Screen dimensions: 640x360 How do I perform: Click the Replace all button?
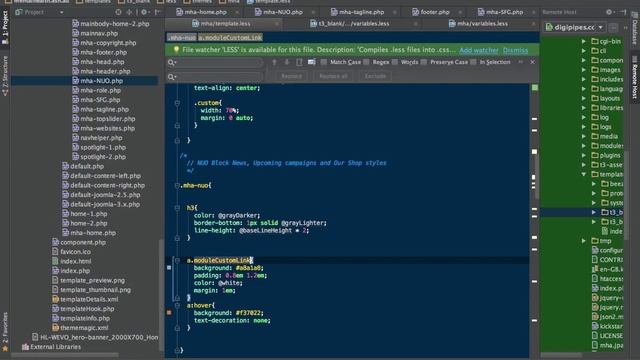click(333, 76)
